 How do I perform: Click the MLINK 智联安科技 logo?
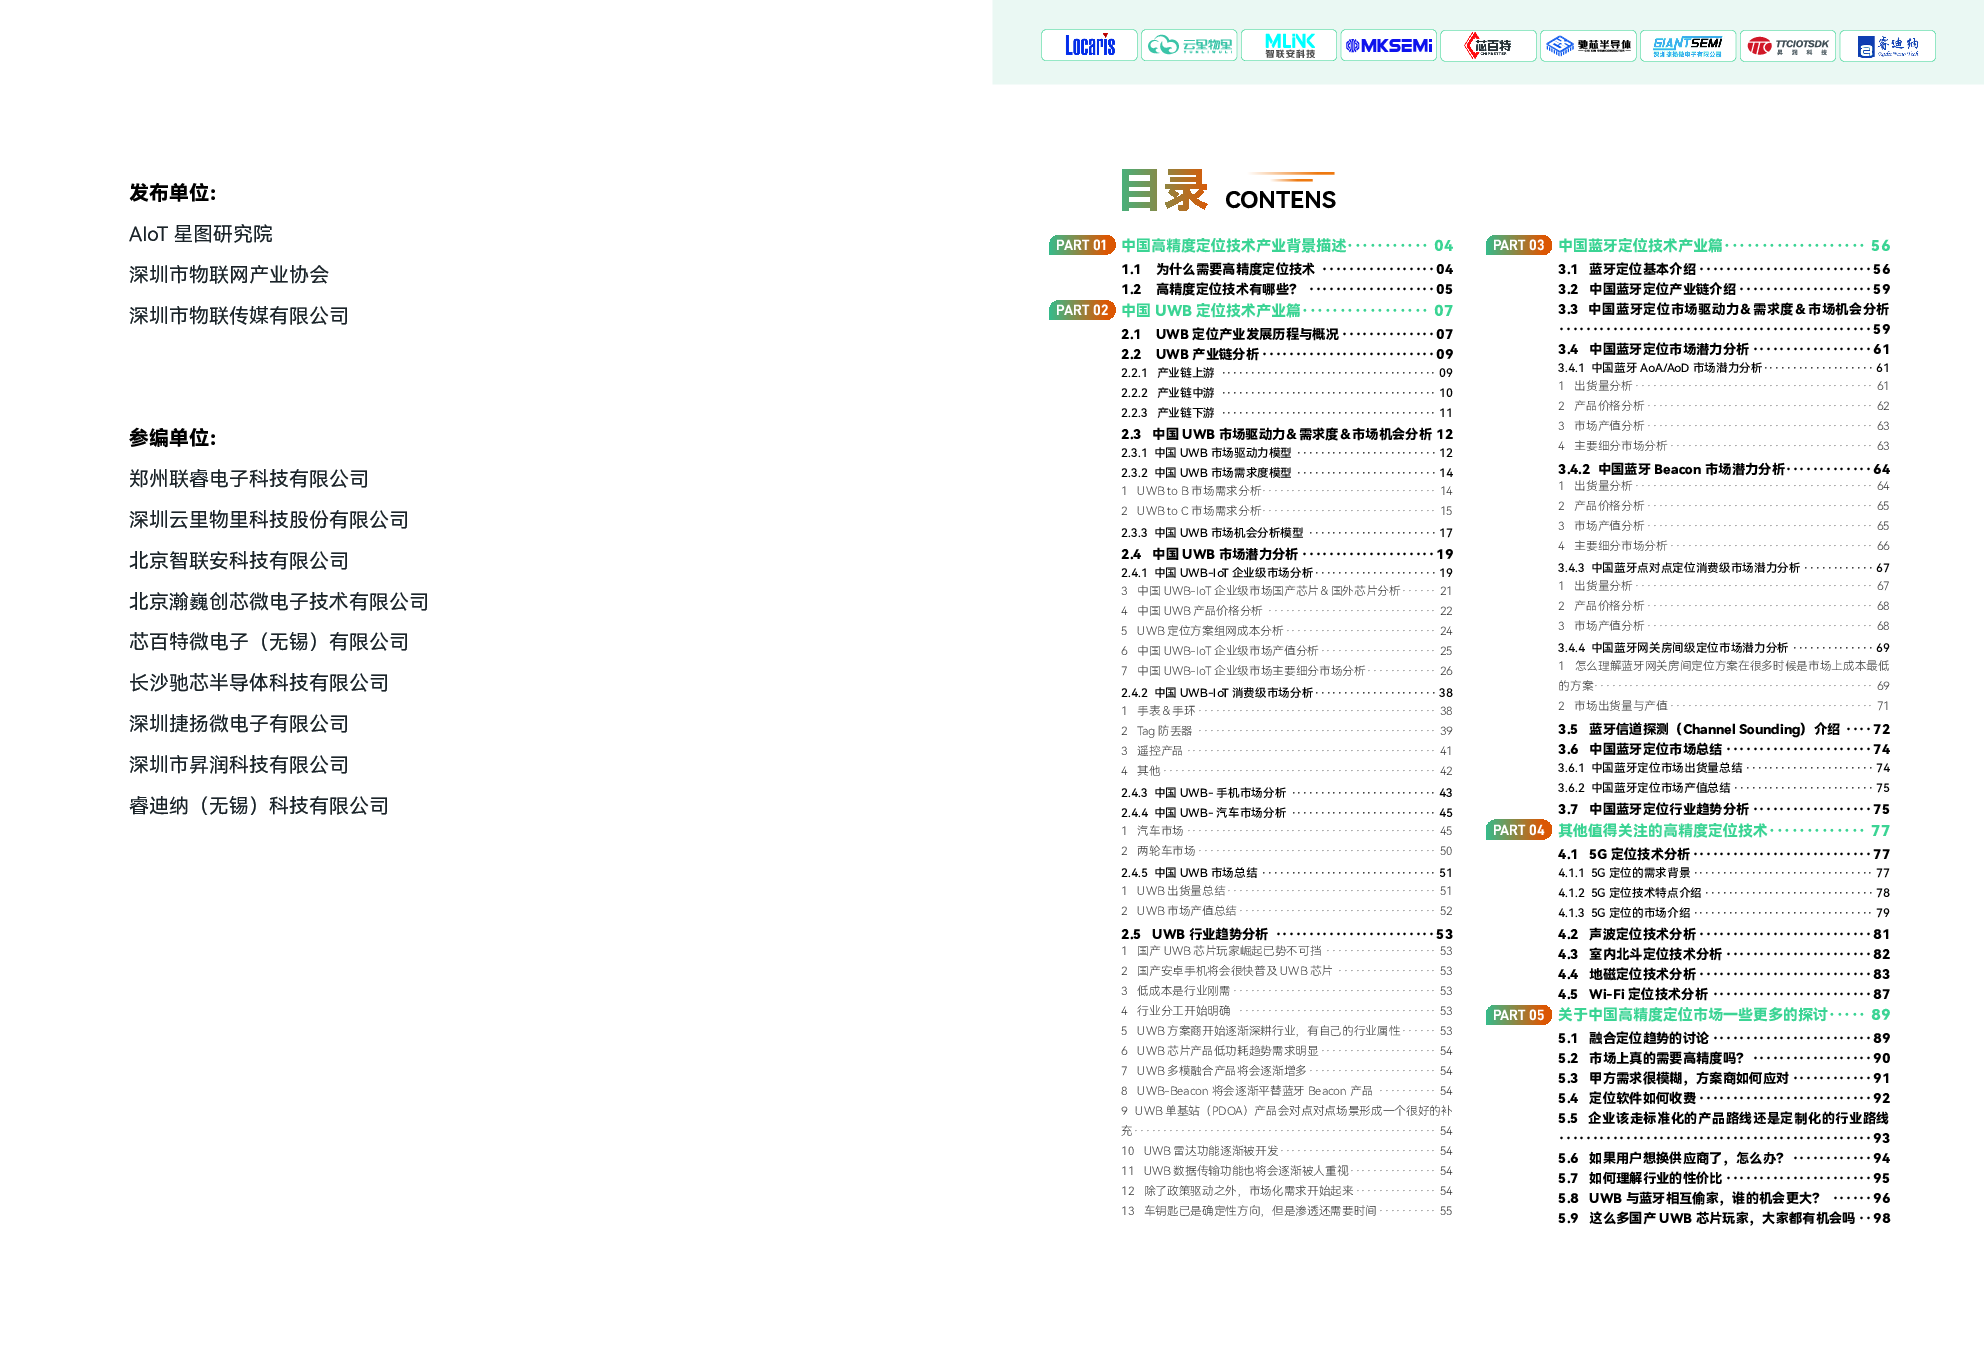pos(1289,45)
